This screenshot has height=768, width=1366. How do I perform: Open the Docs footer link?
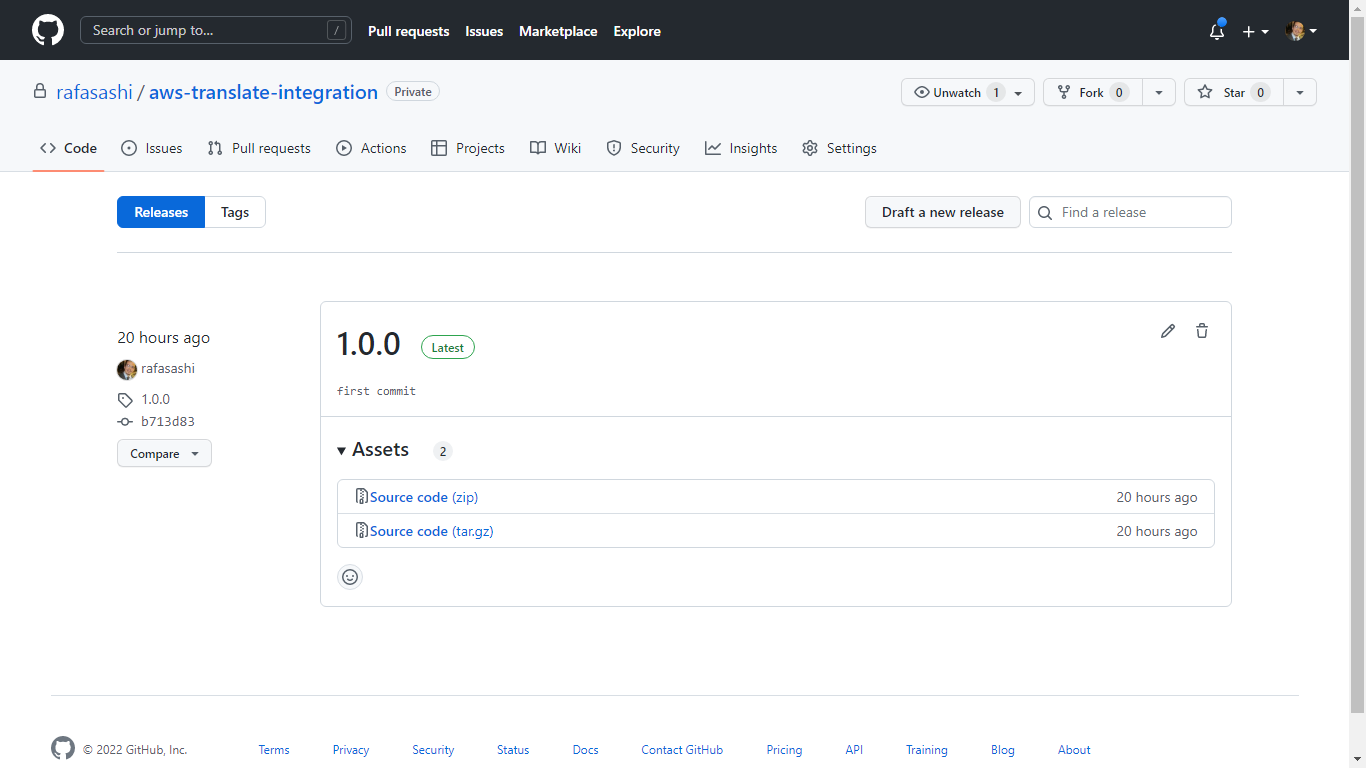pyautogui.click(x=586, y=750)
